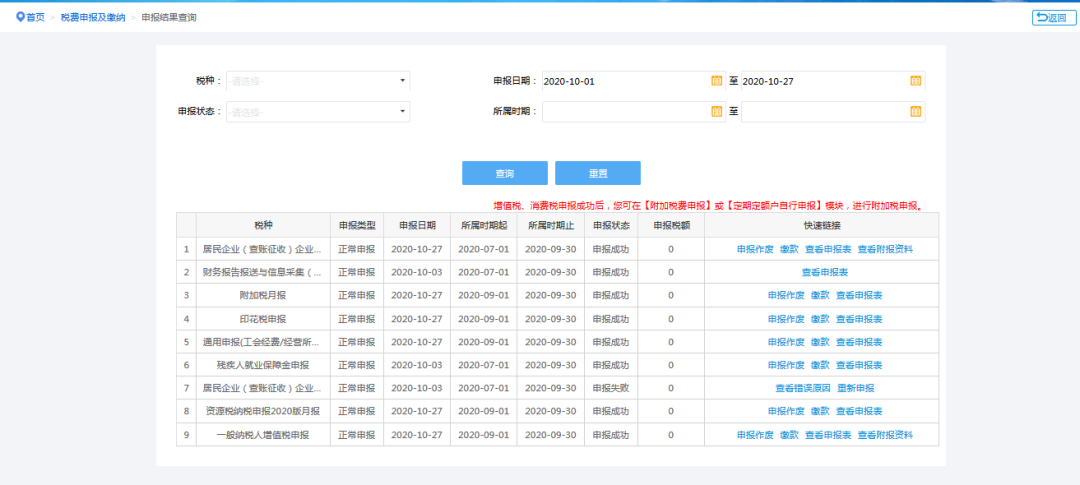Click 缴款 in the 附加税月报 row

point(820,295)
